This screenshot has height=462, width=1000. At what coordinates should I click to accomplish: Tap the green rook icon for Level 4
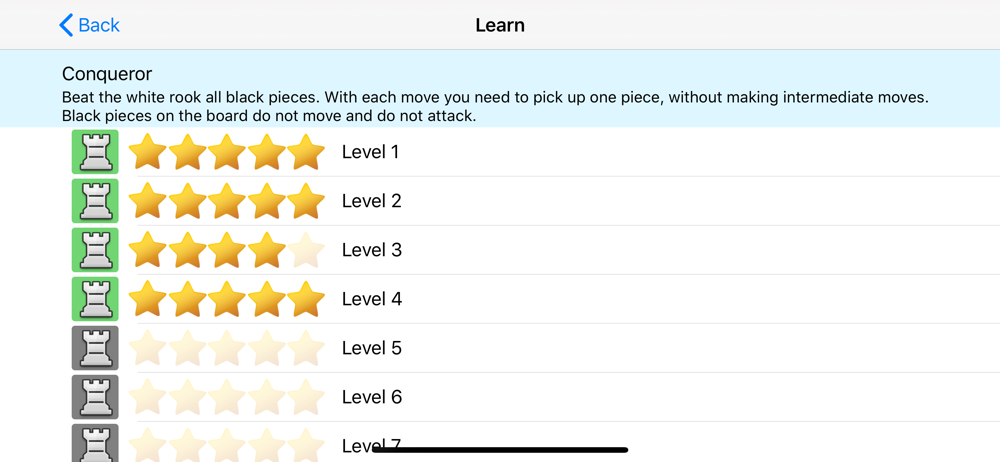(x=95, y=299)
